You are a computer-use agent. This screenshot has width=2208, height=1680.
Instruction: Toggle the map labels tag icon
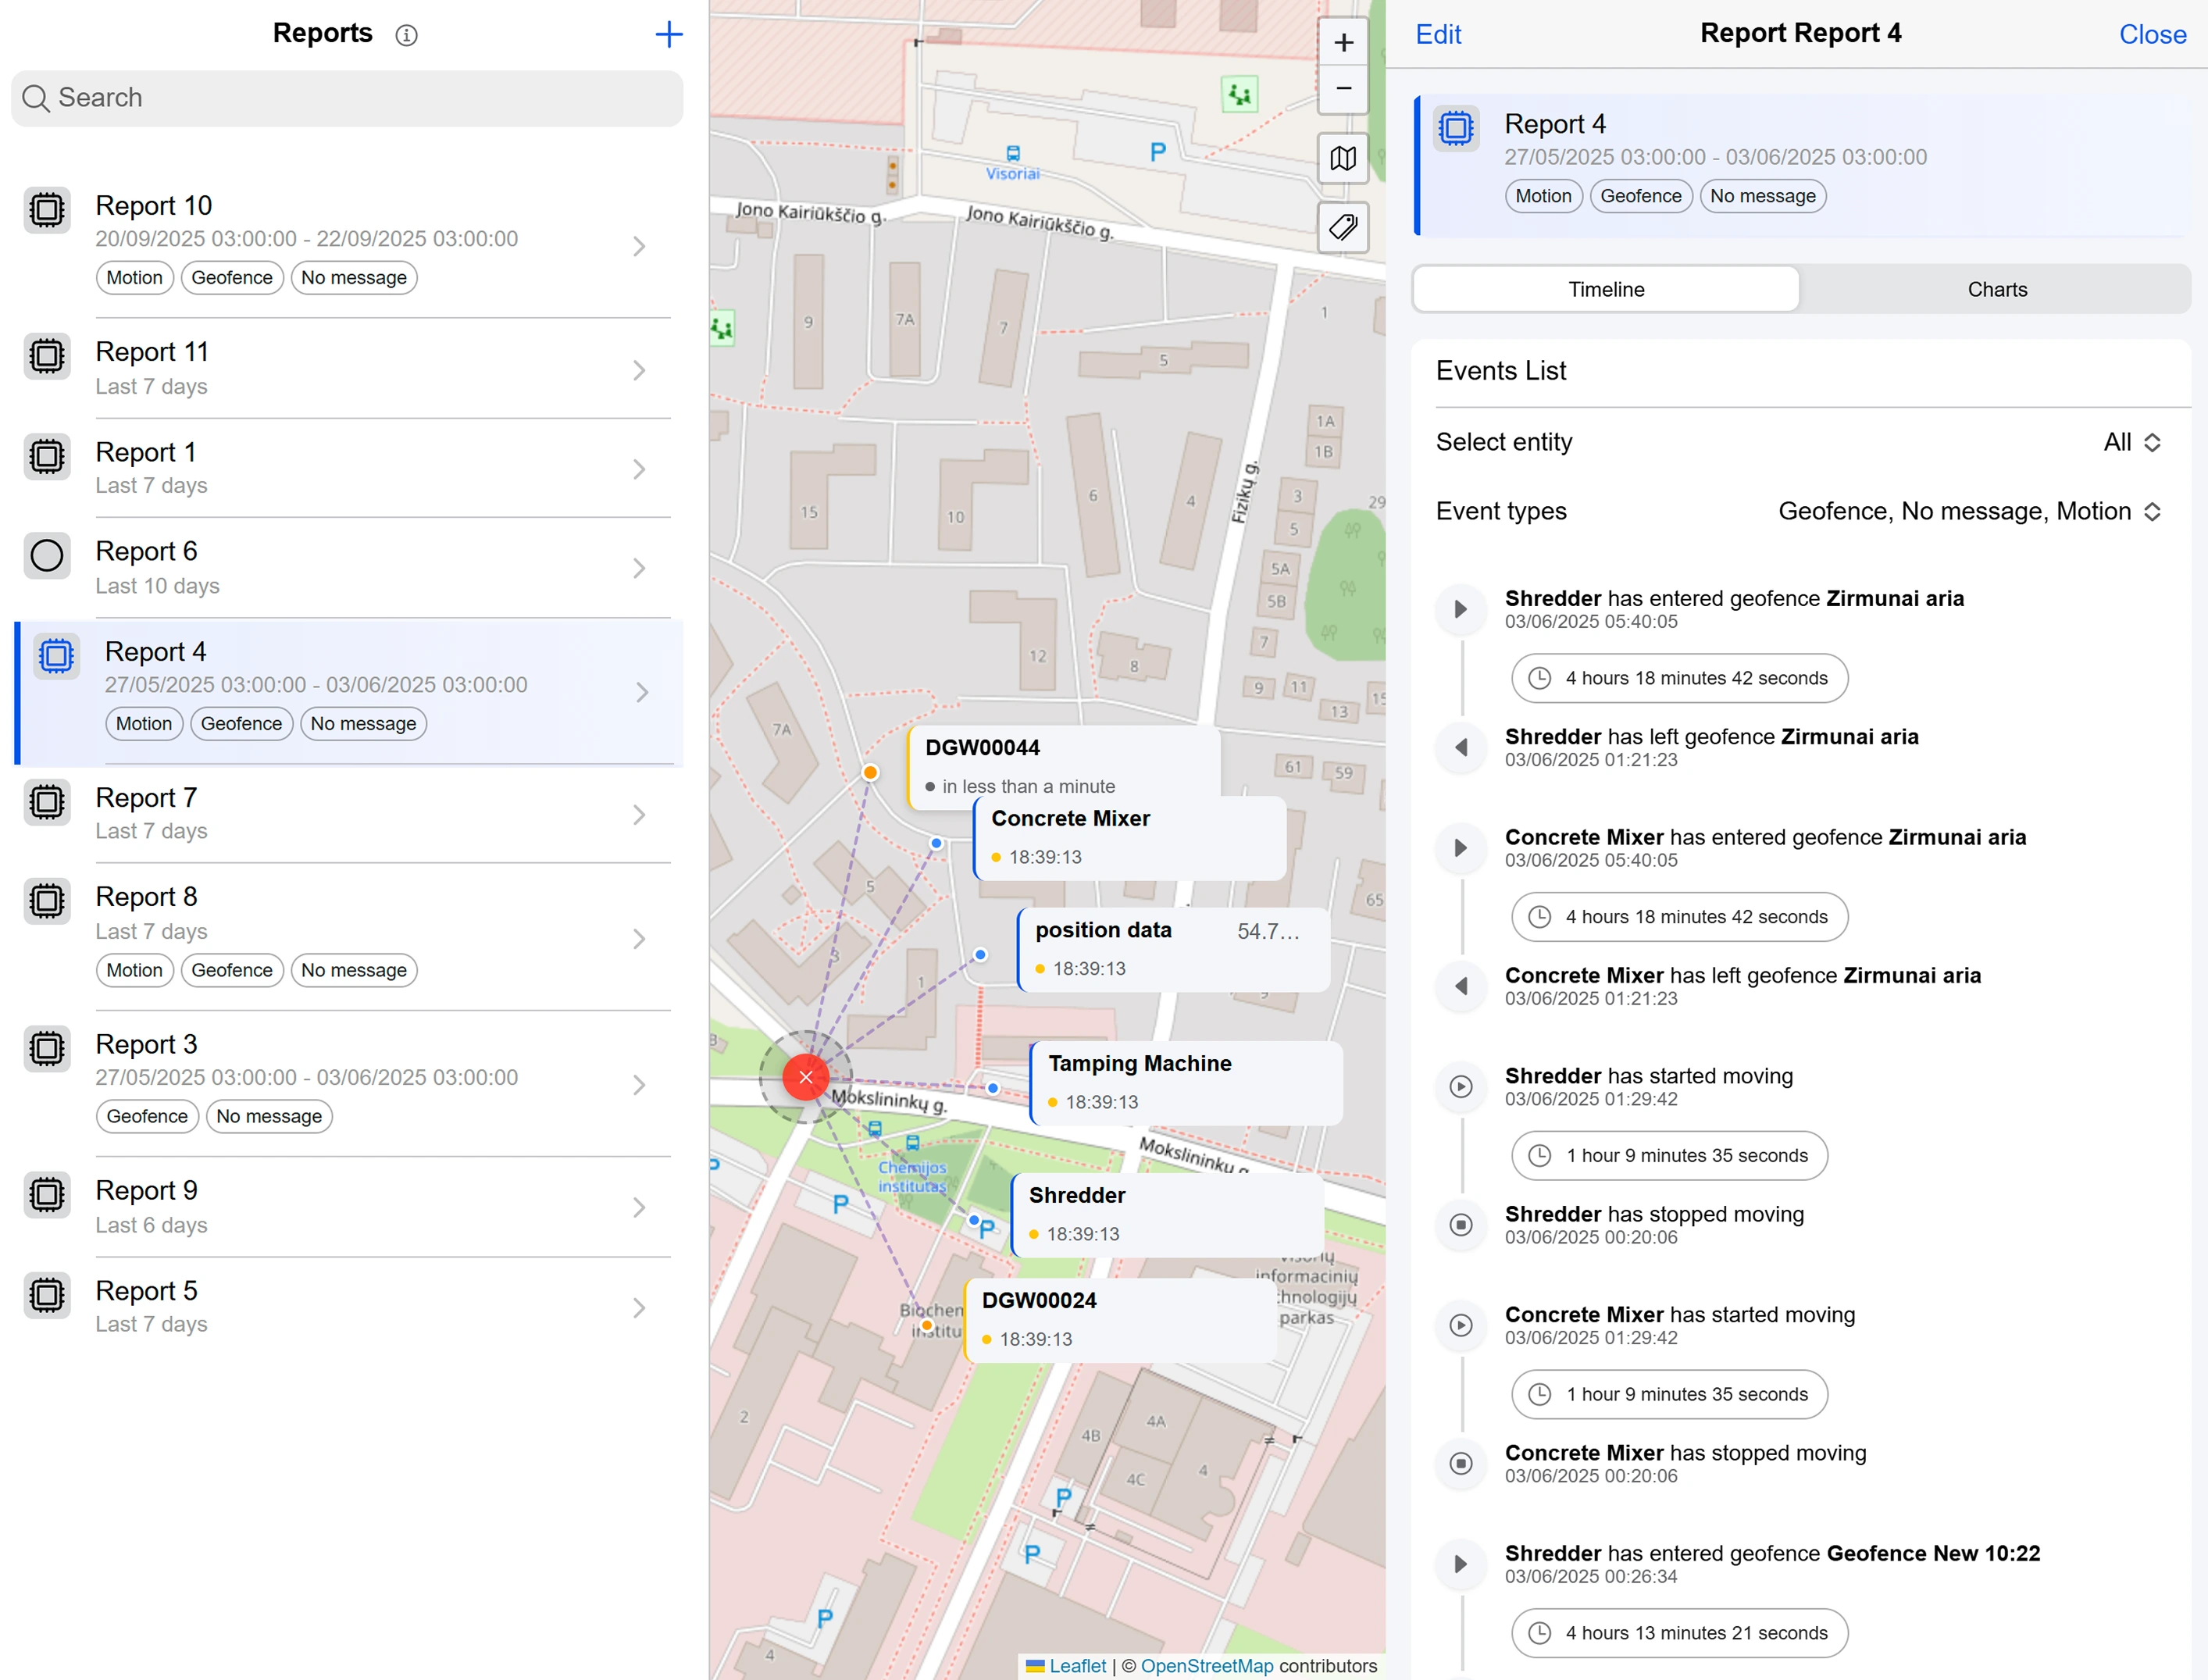pyautogui.click(x=1343, y=228)
